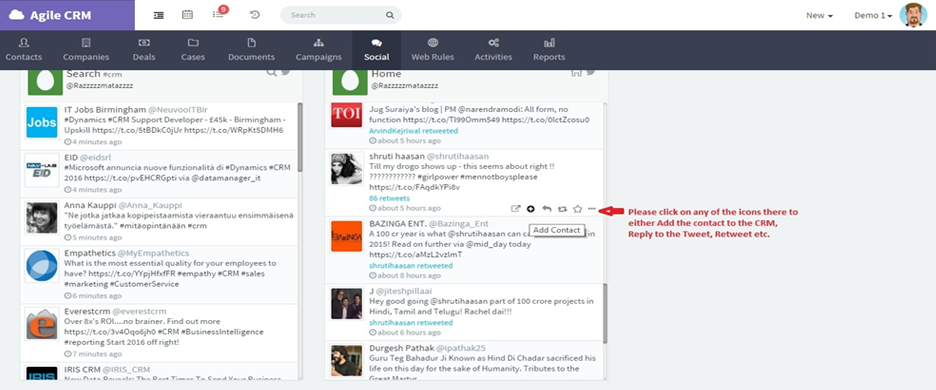The width and height of the screenshot is (936, 390).
Task: Click the search magnifier in search box
Action: 390,15
